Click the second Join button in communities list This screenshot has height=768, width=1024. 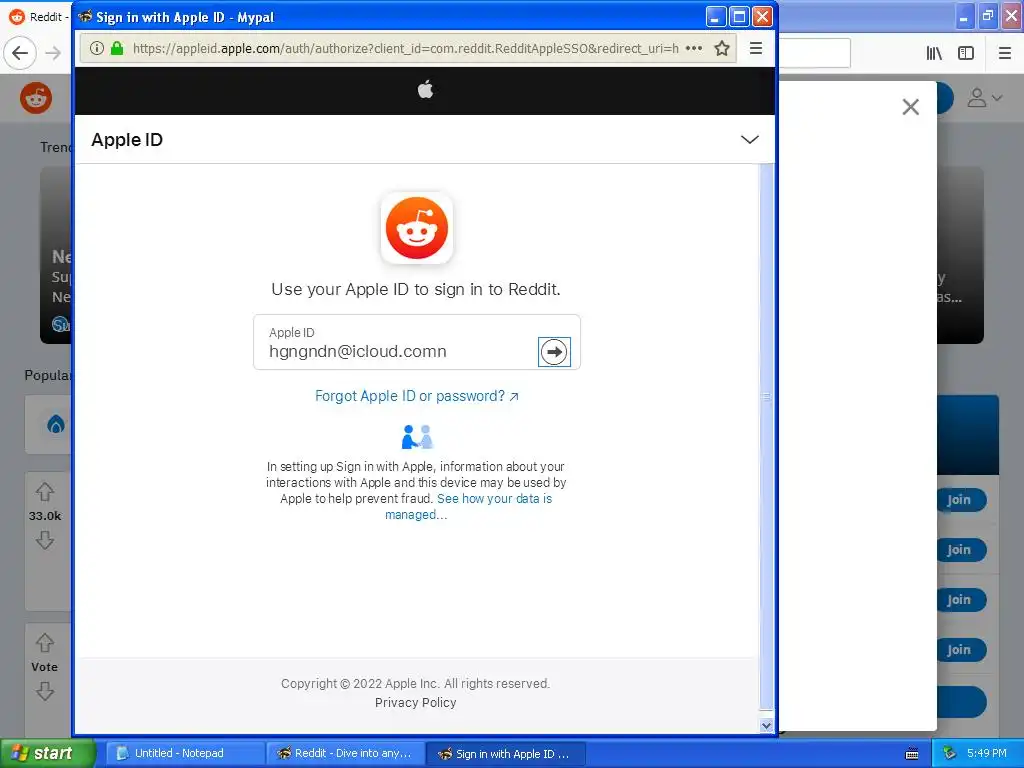[960, 550]
